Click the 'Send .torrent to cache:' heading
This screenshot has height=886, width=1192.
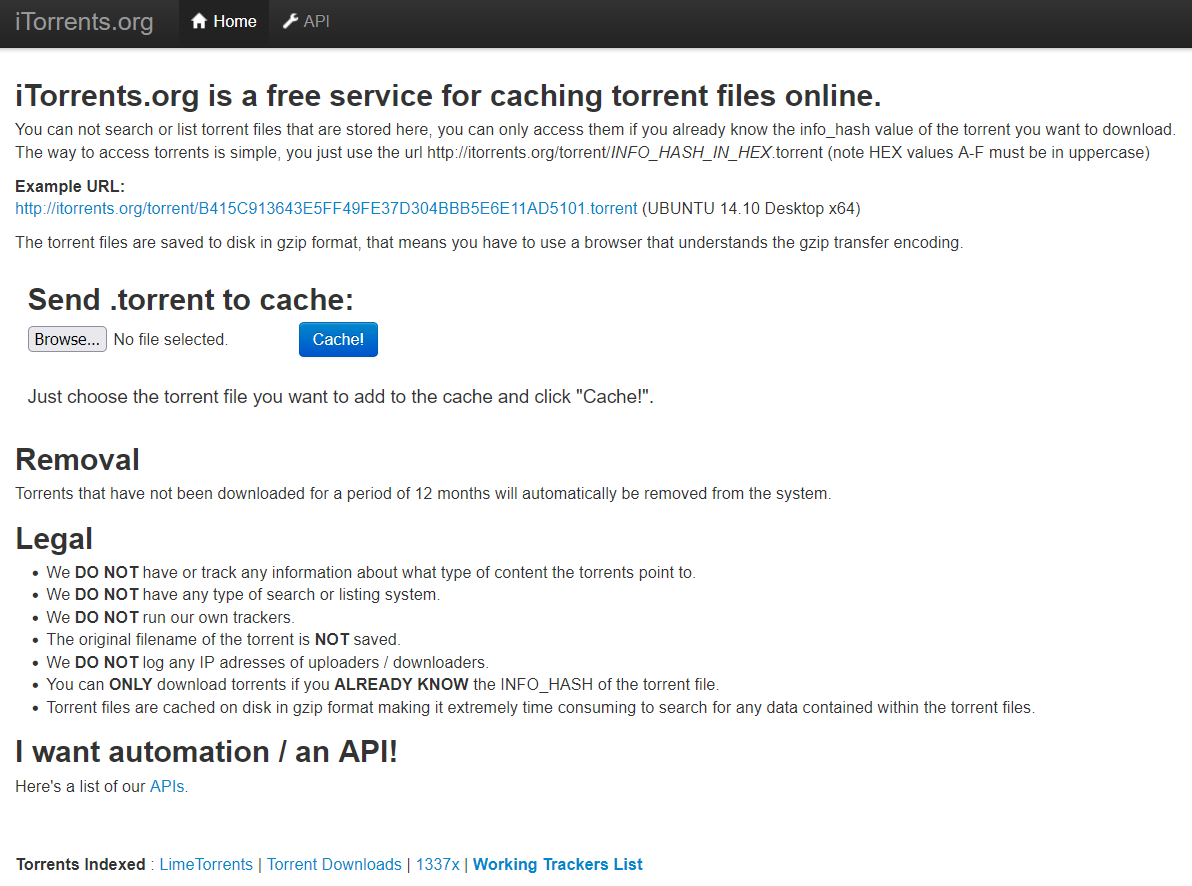tap(191, 300)
